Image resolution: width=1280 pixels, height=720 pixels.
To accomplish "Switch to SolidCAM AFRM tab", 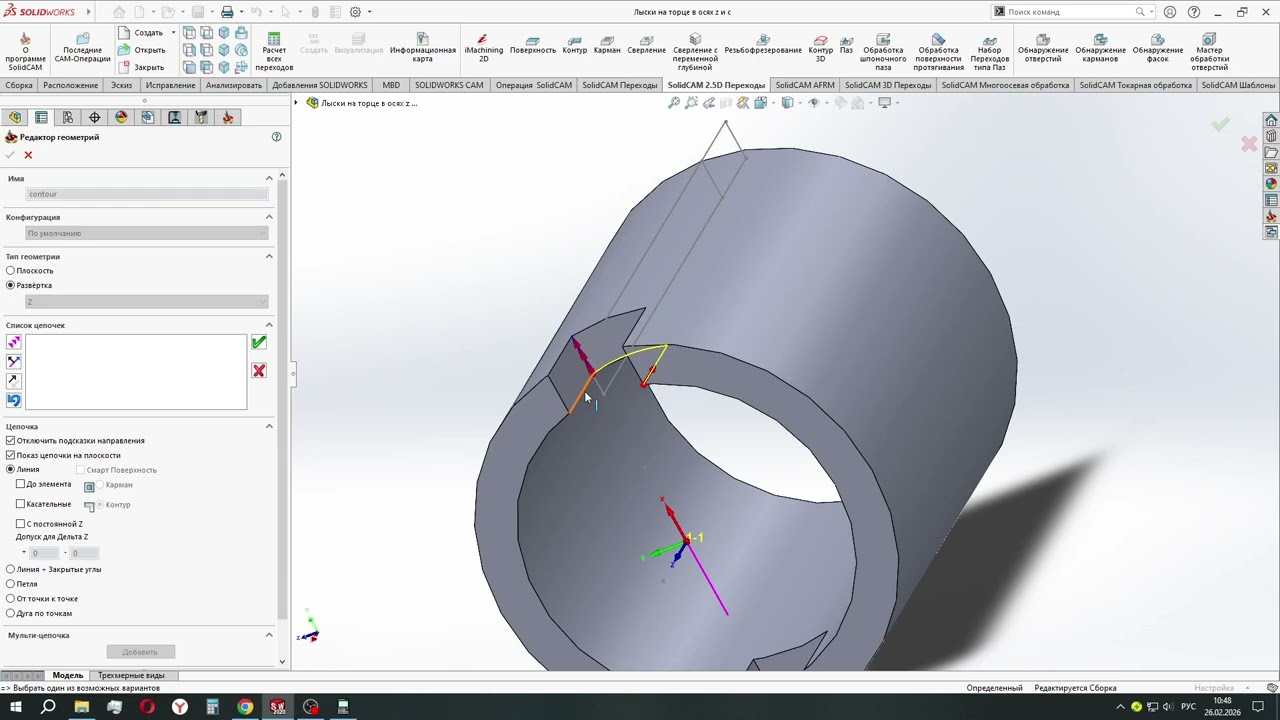I will tap(805, 85).
